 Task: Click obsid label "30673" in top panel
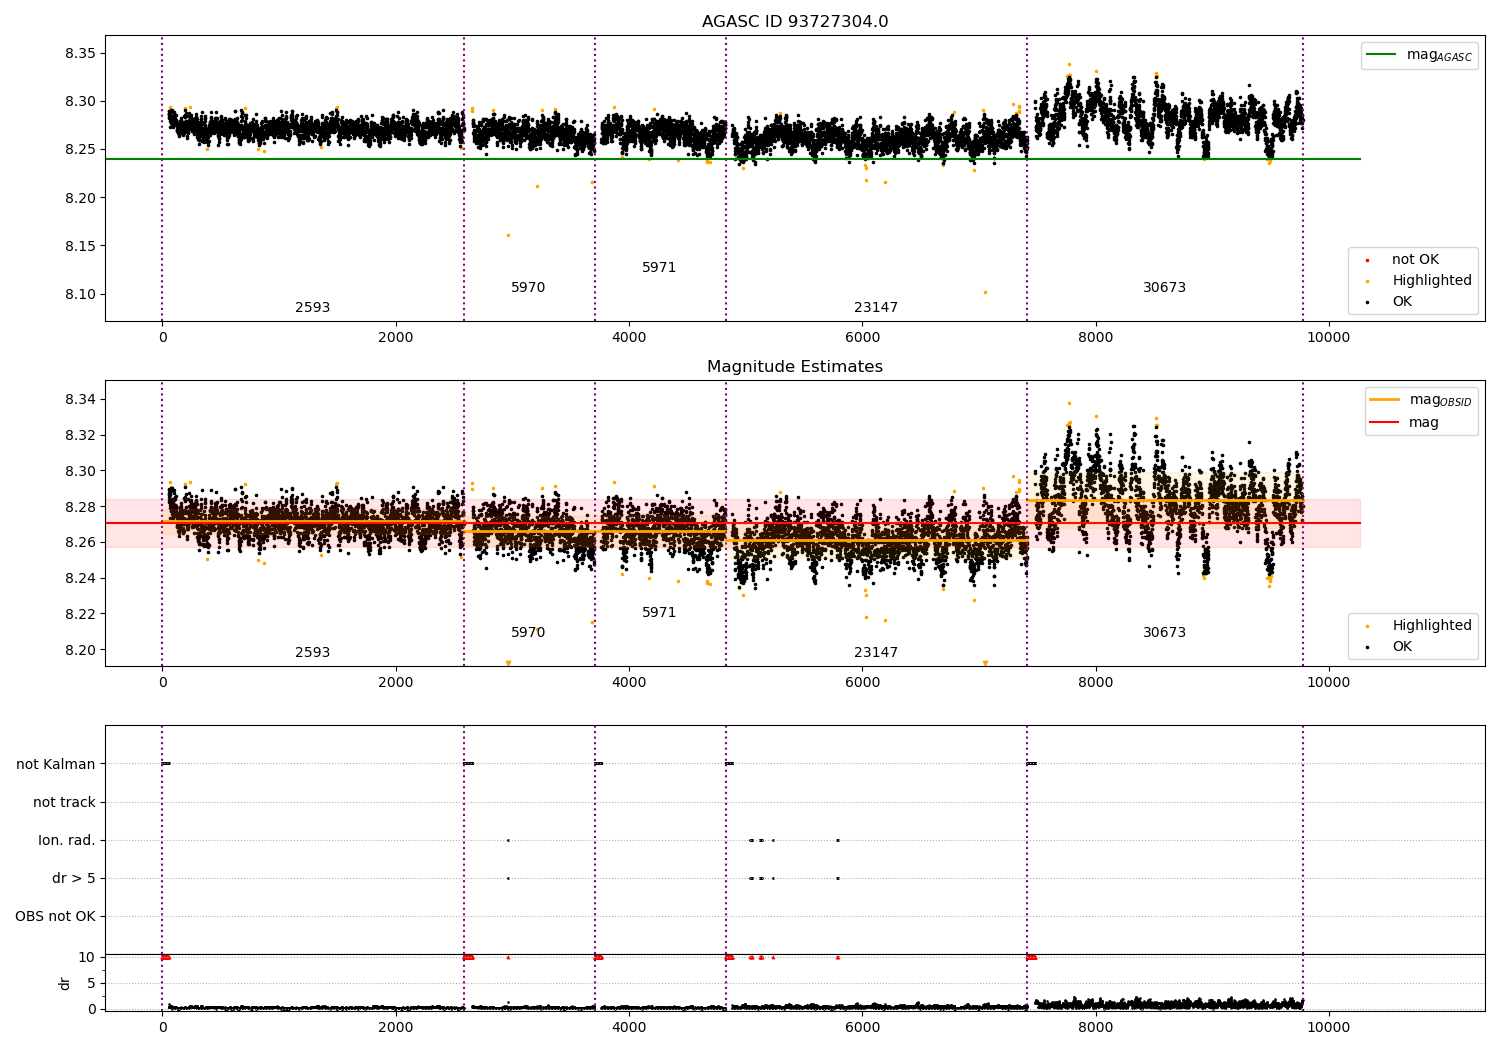pyautogui.click(x=1164, y=288)
